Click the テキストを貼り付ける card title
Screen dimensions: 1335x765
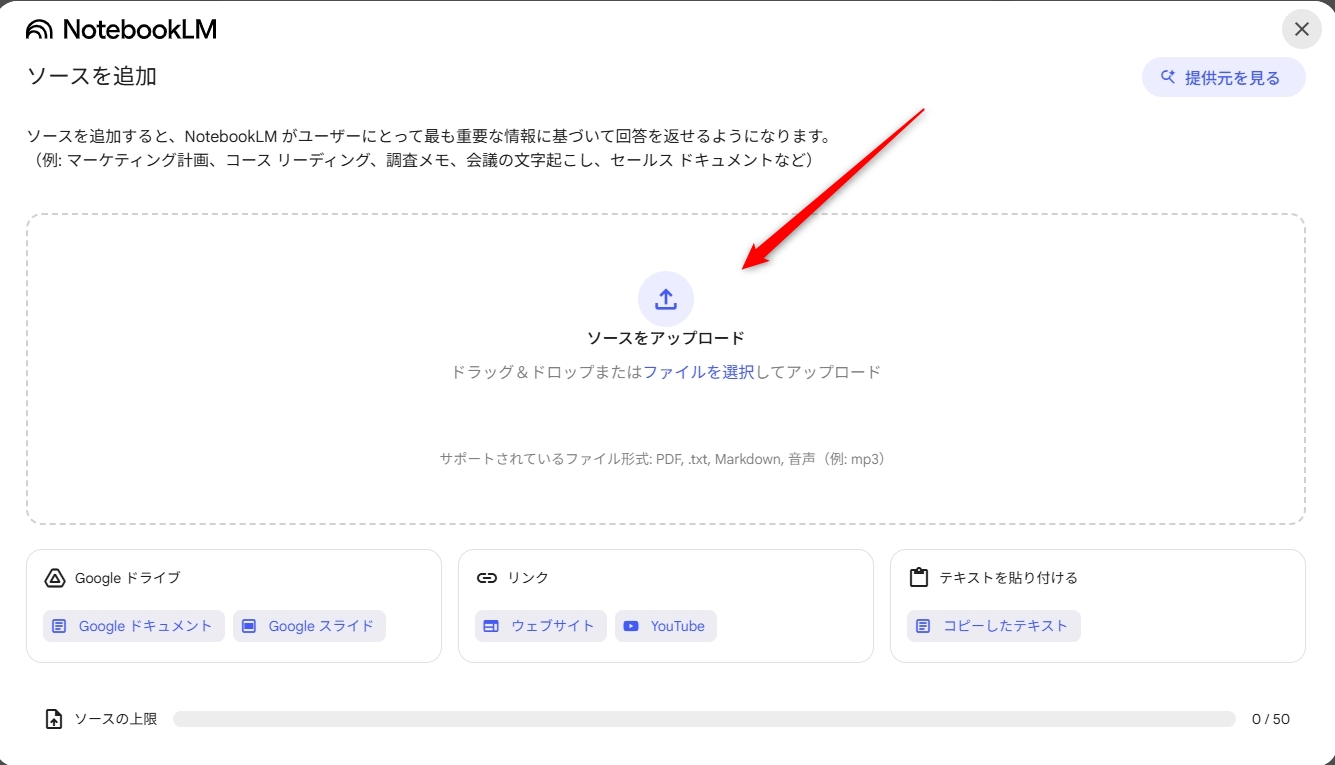pyautogui.click(x=1008, y=578)
